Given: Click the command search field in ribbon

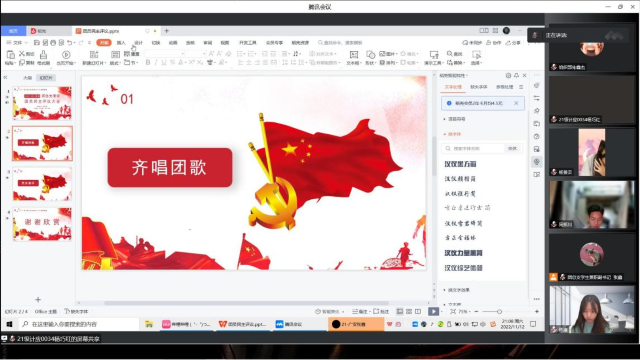Looking at the screenshot, I should (x=341, y=42).
